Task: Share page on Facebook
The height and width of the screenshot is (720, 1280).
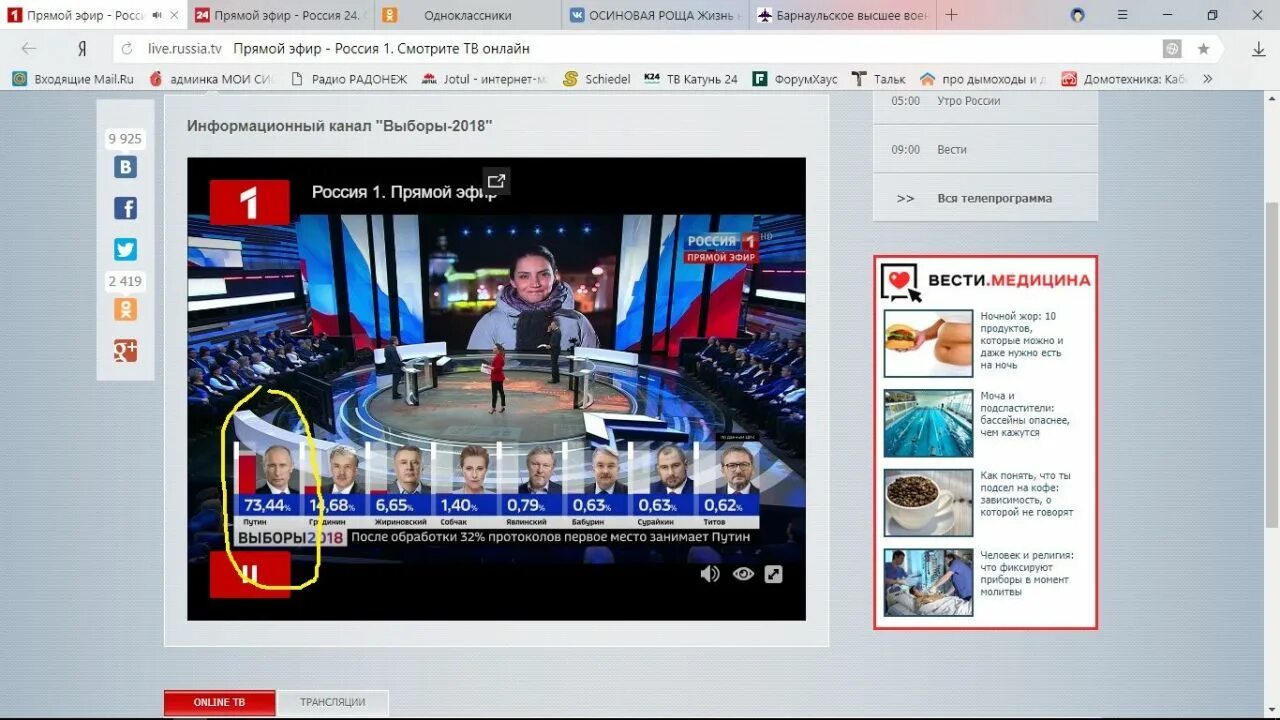Action: point(125,208)
